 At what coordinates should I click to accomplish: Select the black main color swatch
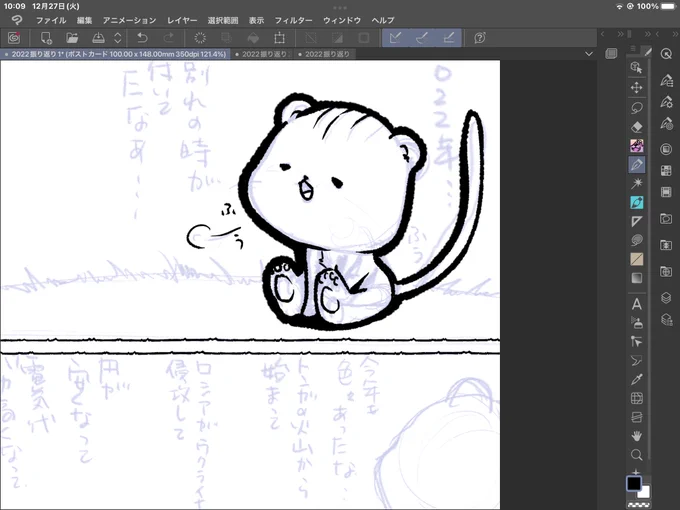click(634, 483)
